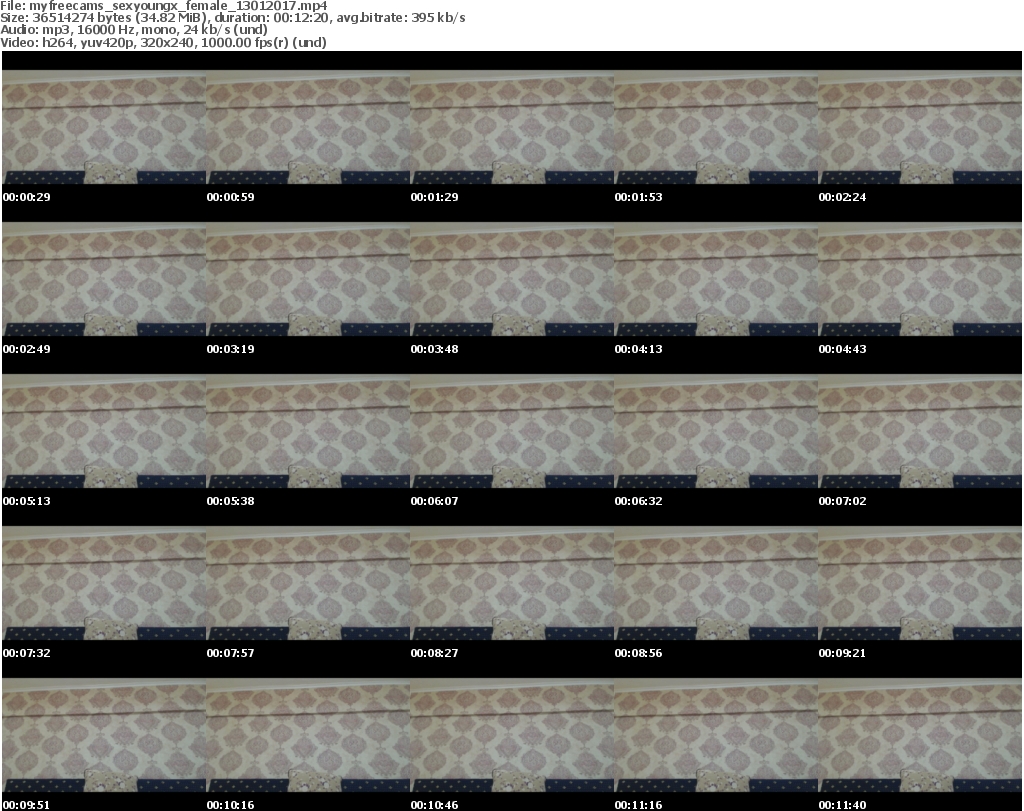Click the 00:04:13 timestamp label

point(638,349)
